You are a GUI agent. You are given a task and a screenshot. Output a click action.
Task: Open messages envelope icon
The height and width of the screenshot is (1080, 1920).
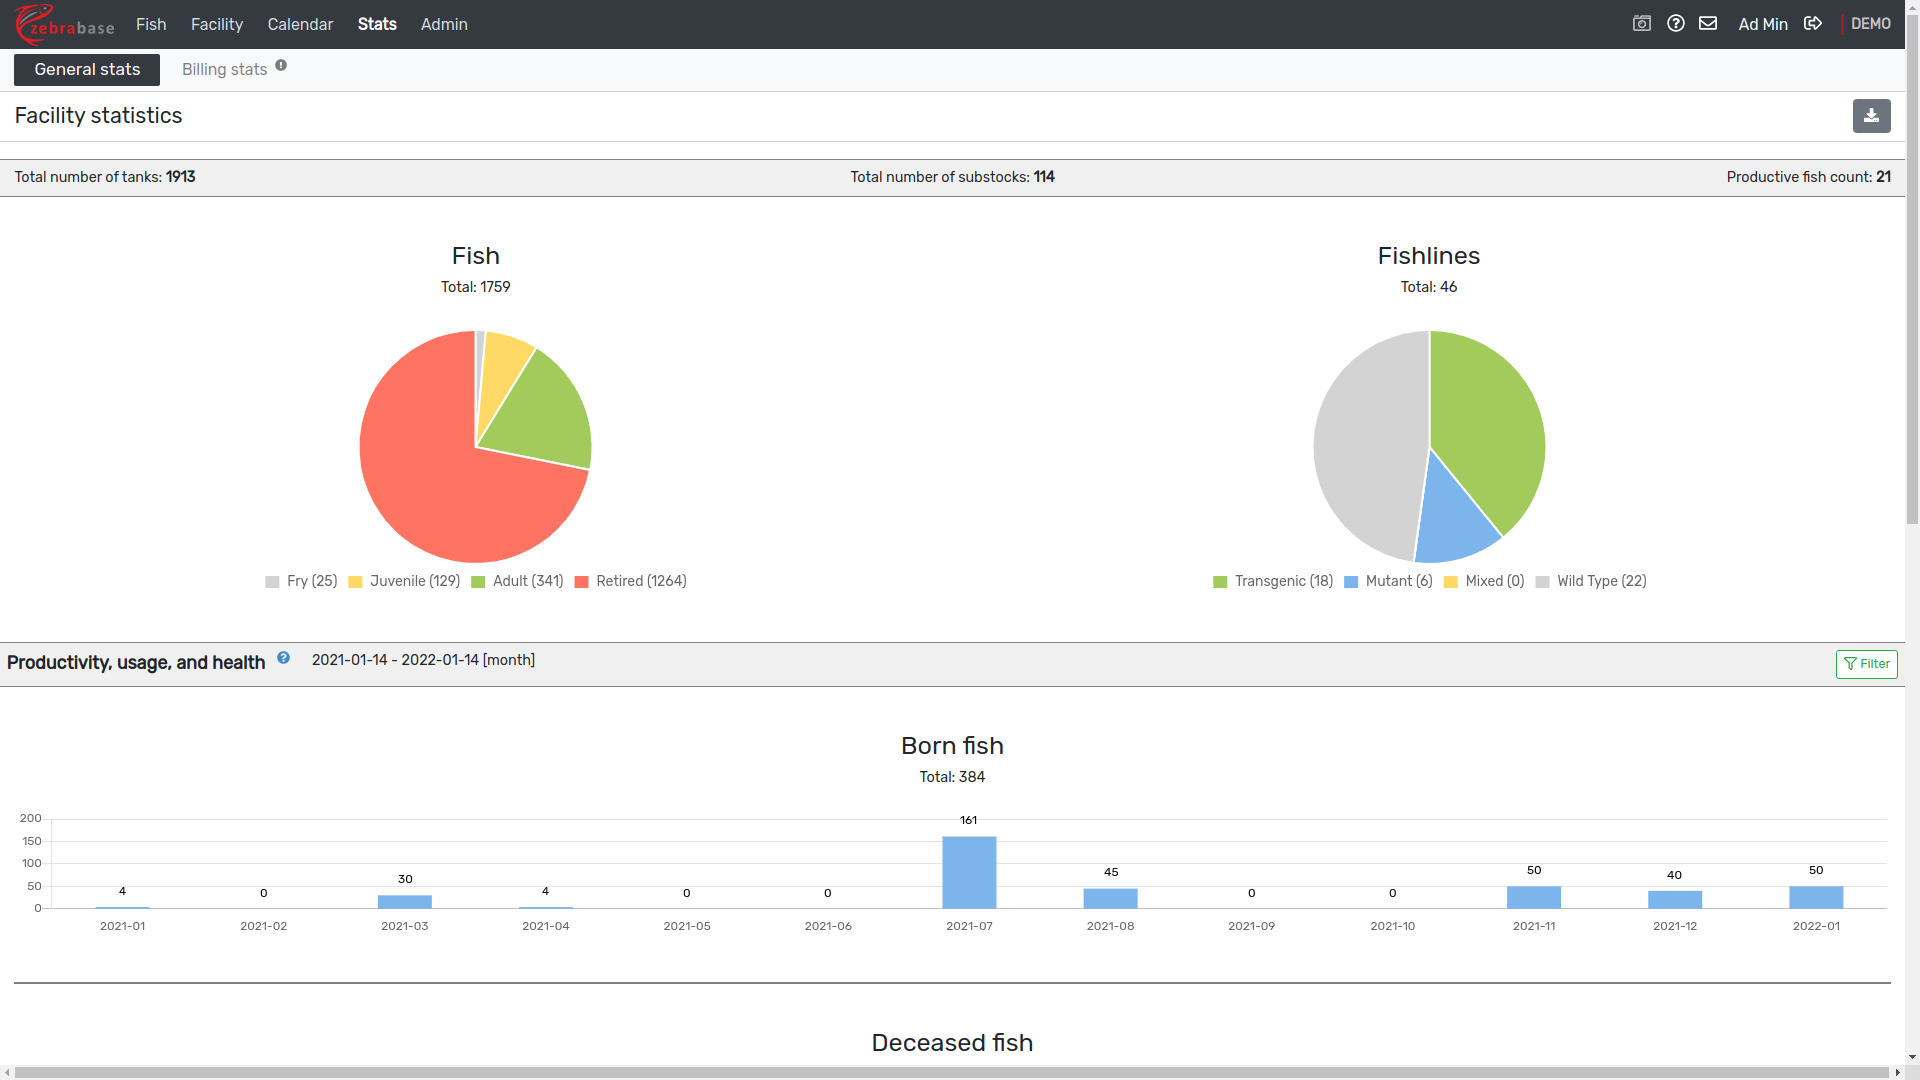coord(1708,23)
